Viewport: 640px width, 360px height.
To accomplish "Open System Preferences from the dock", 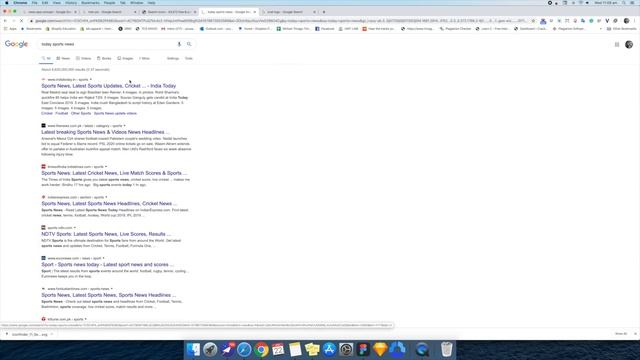I will click(x=346, y=350).
